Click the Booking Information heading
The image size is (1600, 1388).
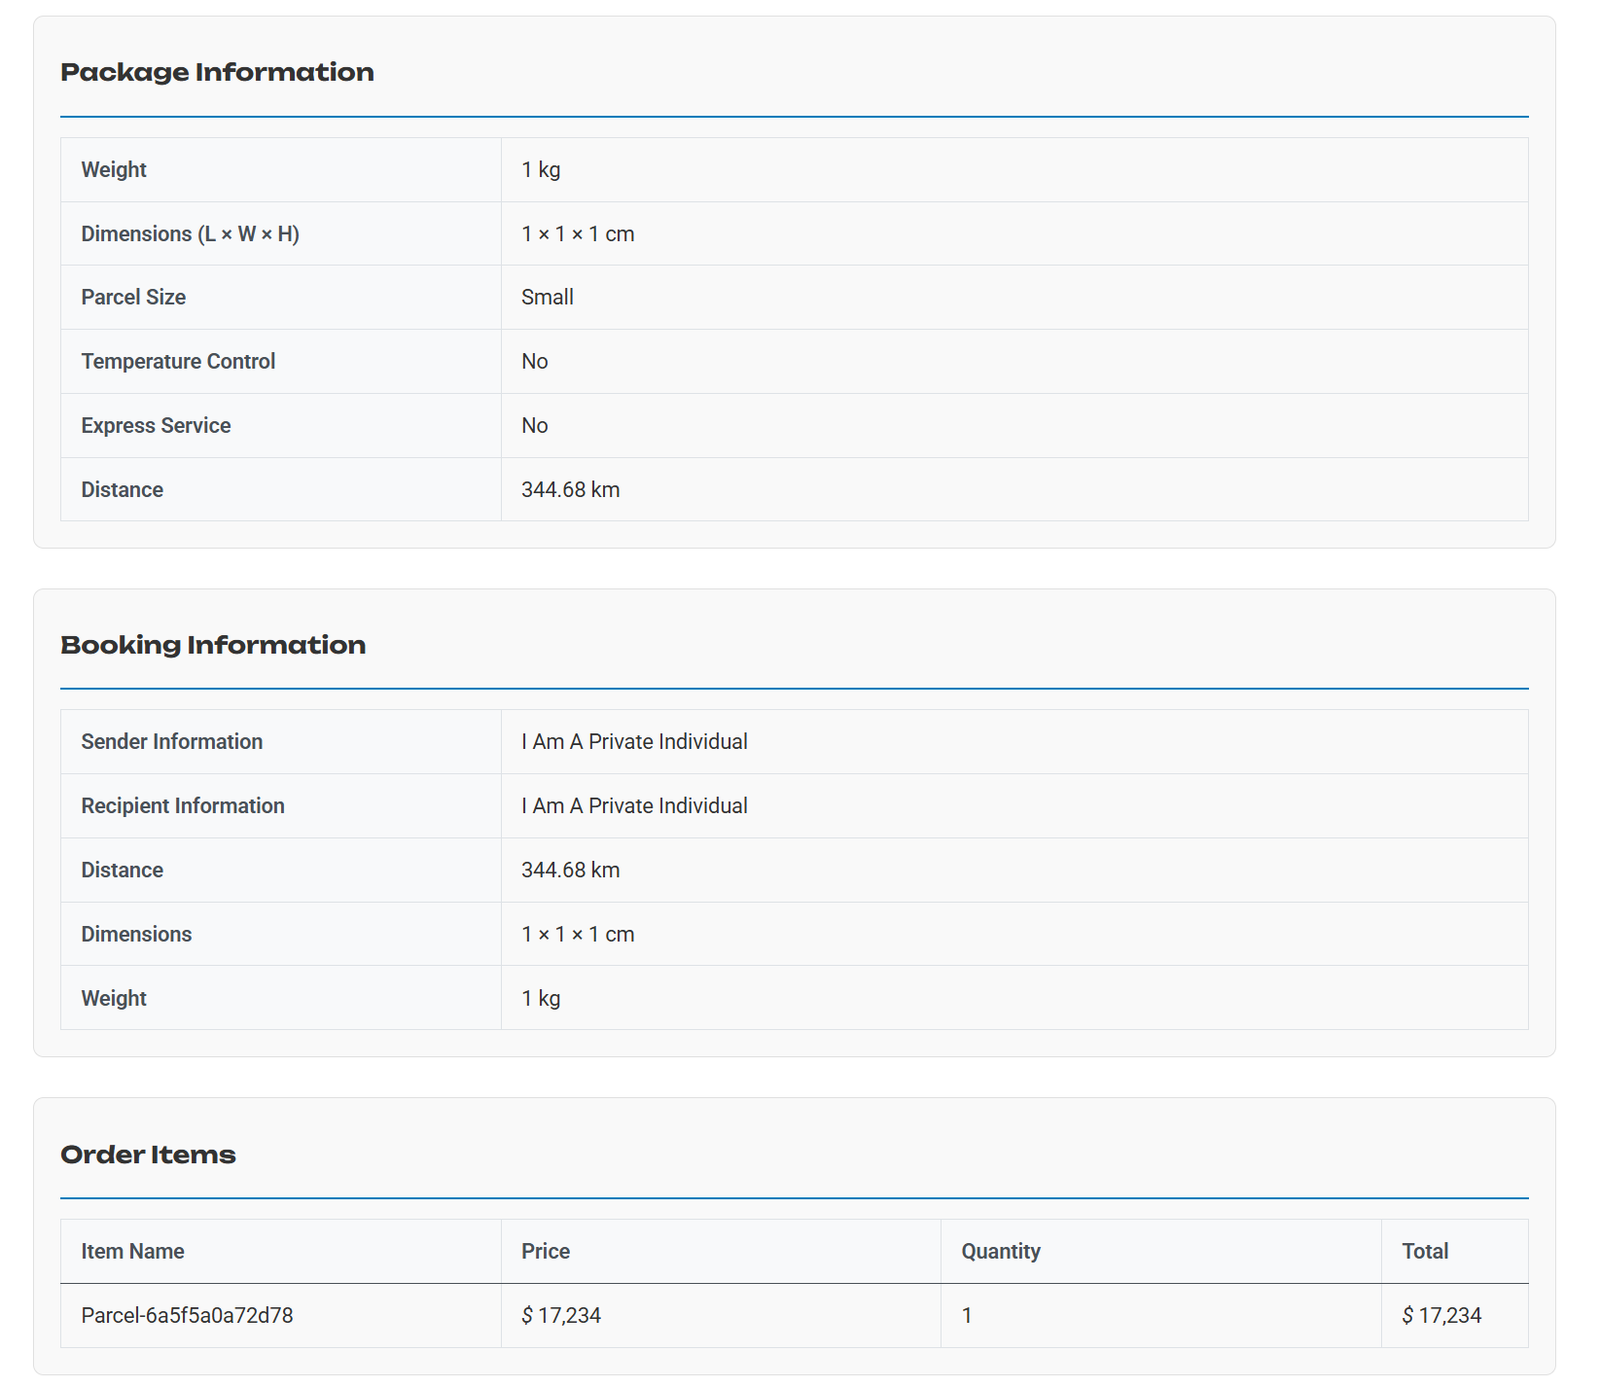pyautogui.click(x=213, y=645)
